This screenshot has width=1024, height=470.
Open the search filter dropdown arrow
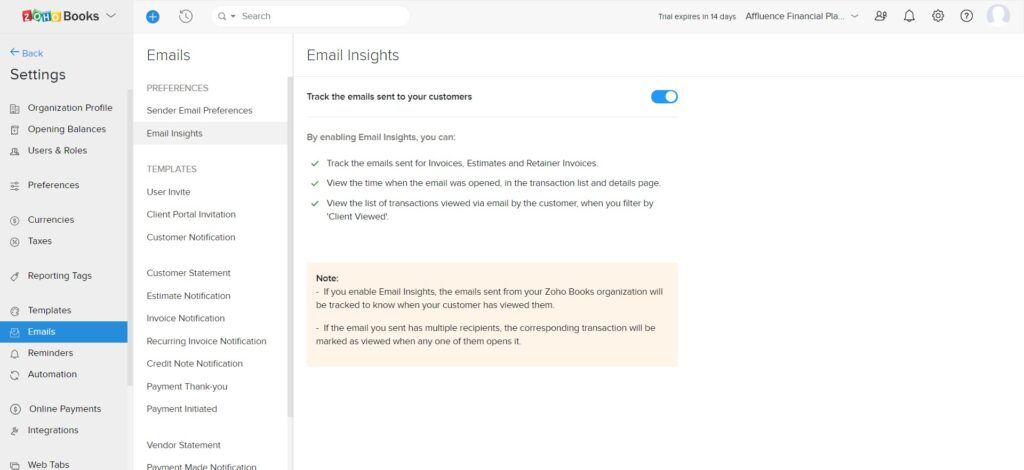[233, 16]
